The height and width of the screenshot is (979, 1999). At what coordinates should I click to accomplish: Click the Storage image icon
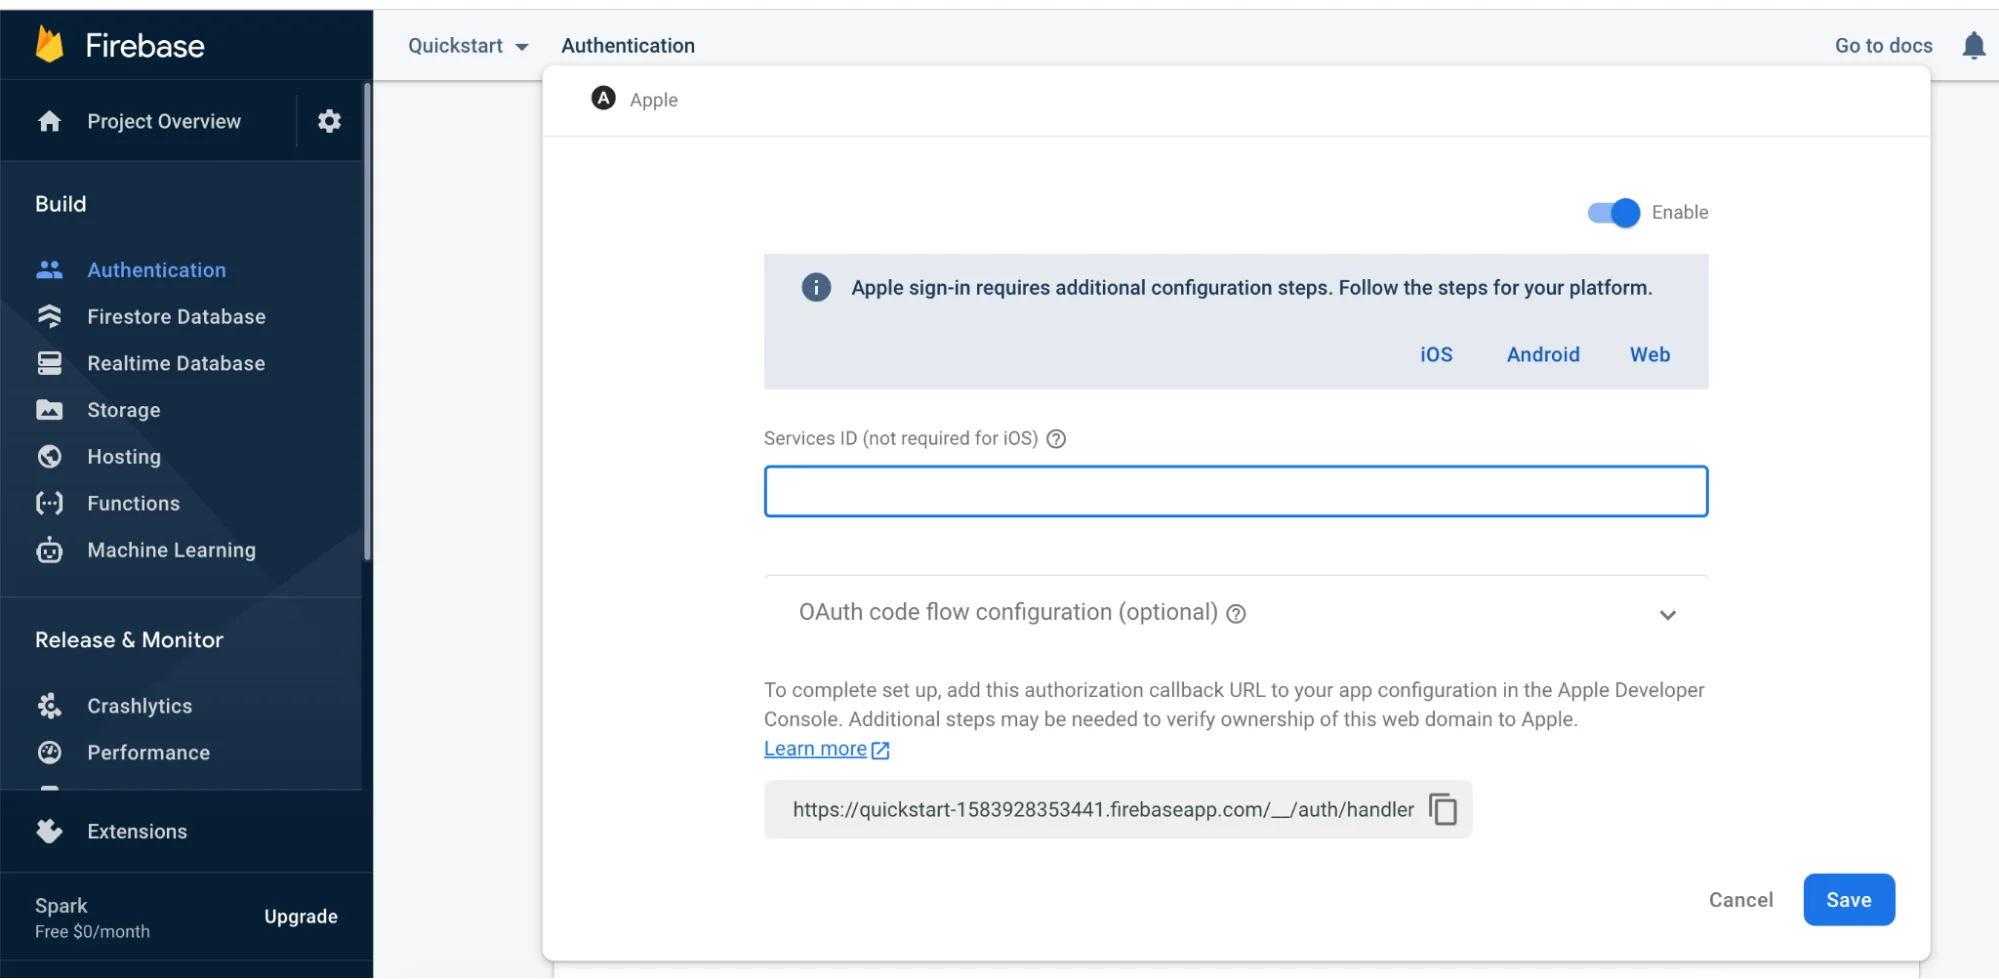(49, 410)
